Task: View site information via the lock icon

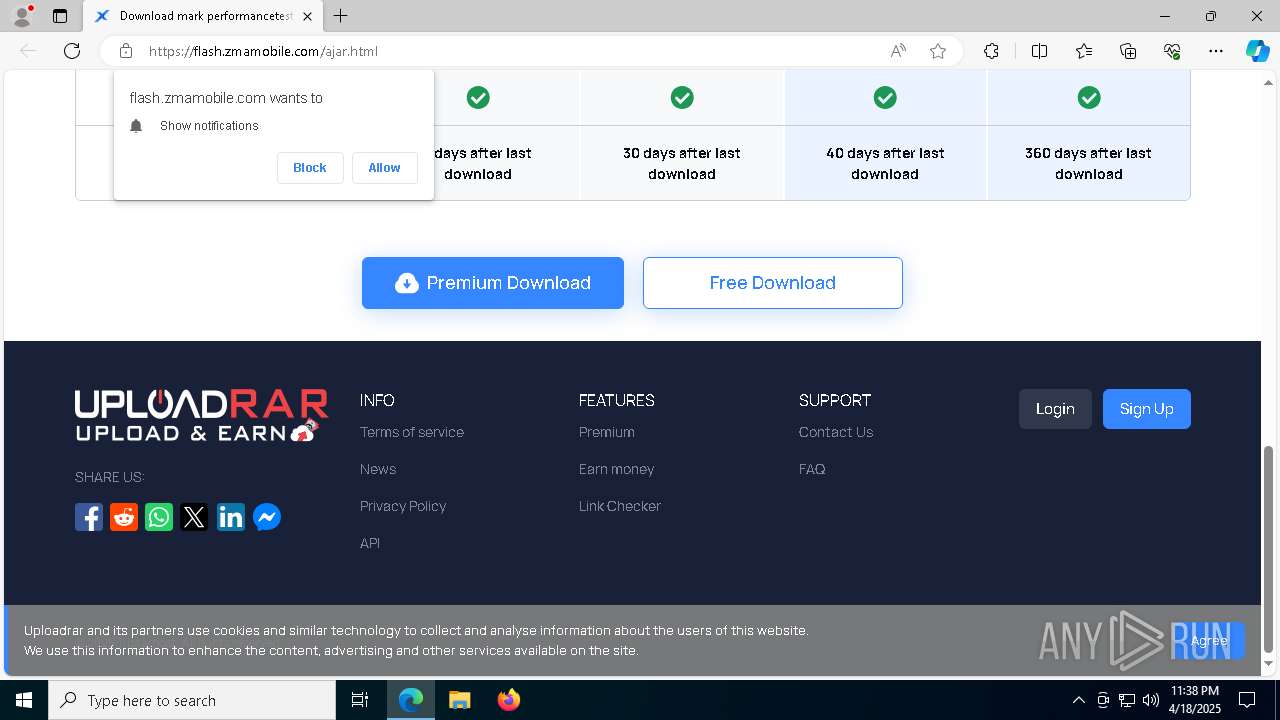Action: (126, 51)
